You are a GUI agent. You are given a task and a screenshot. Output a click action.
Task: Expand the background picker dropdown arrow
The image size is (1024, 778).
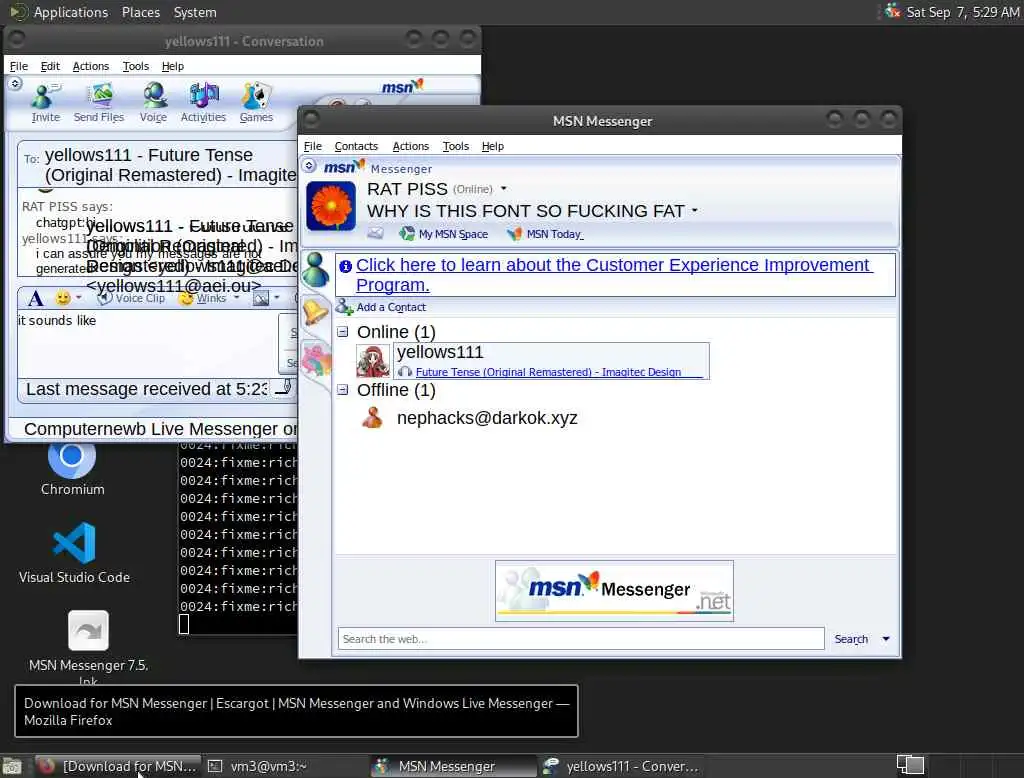pos(277,298)
